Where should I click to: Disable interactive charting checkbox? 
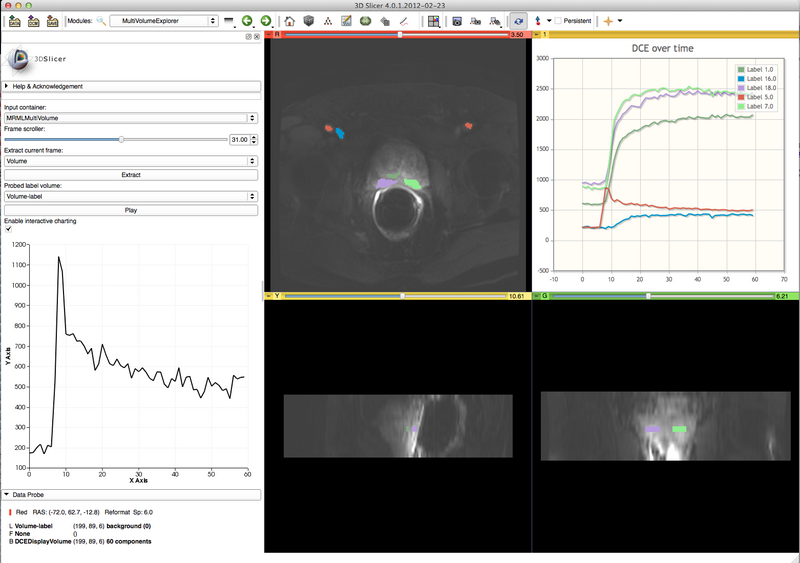tap(9, 228)
